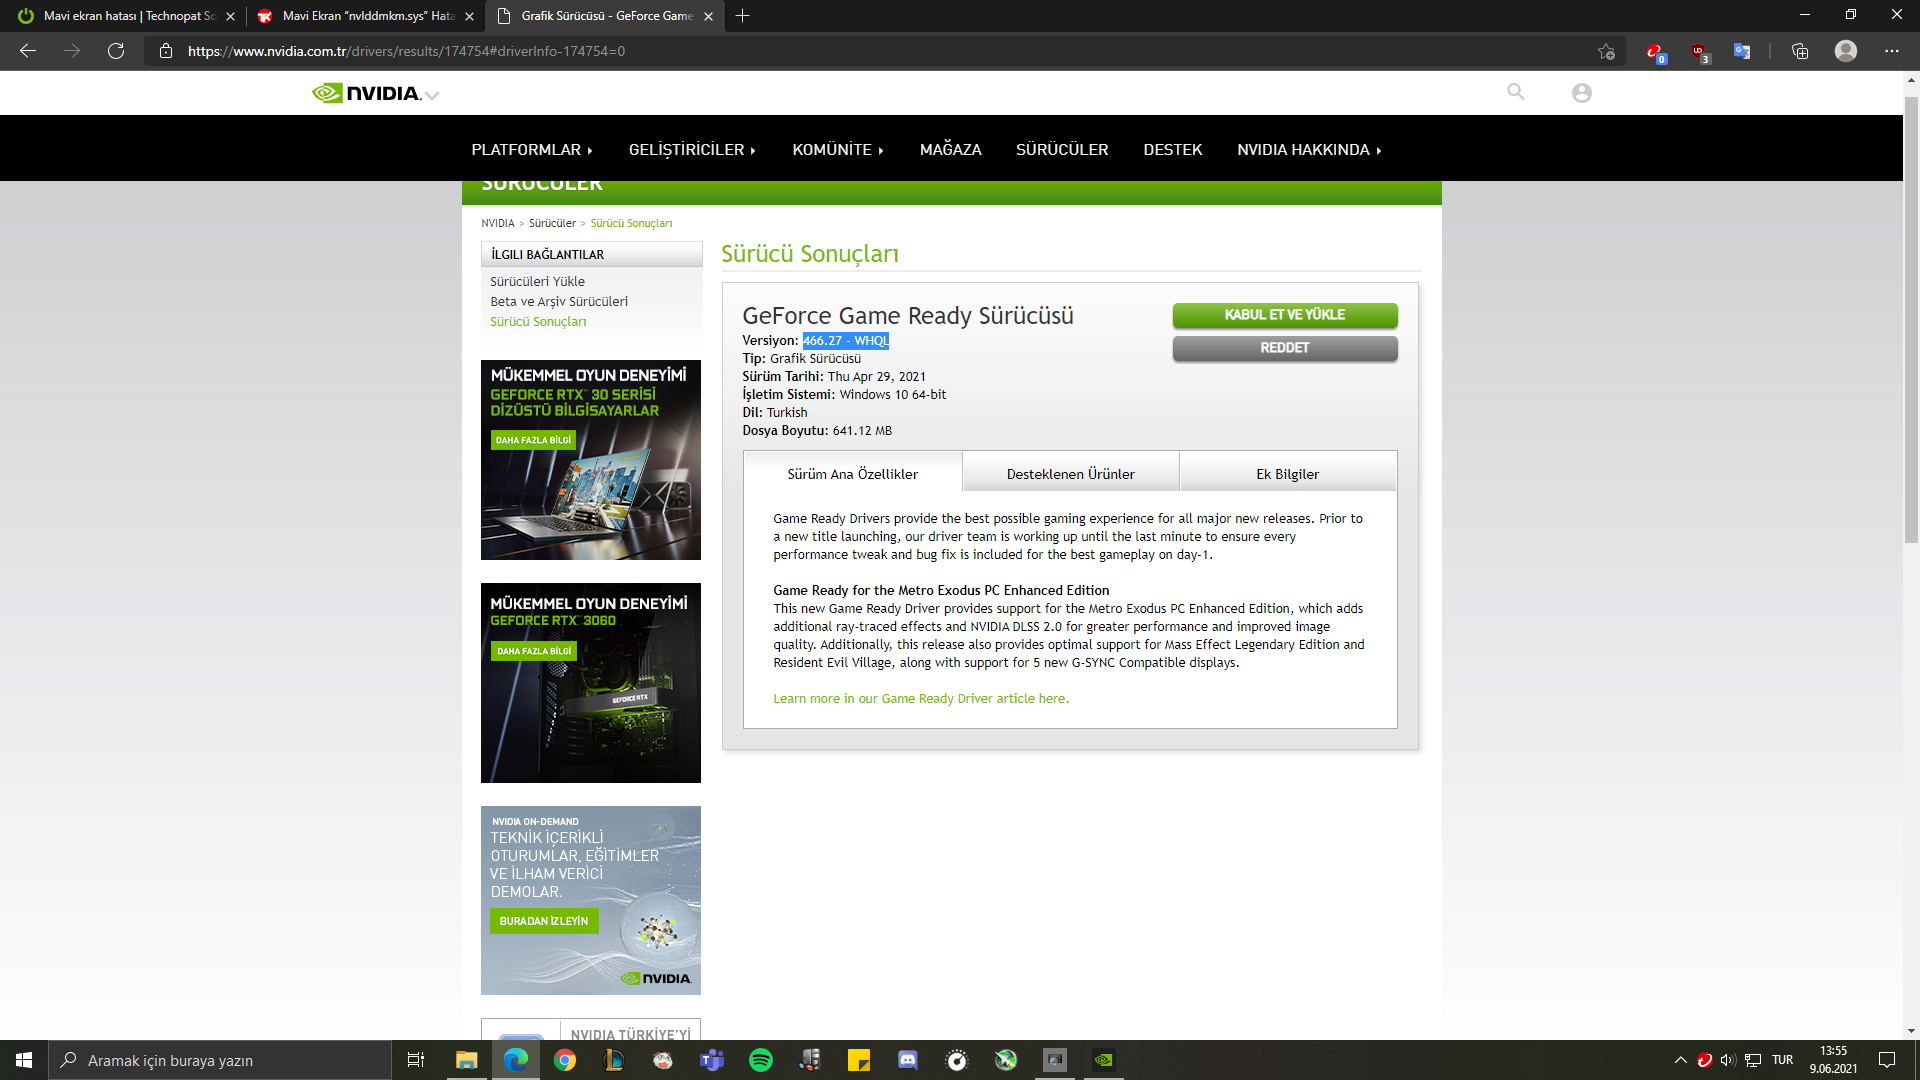This screenshot has width=1920, height=1080.
Task: Expand the PLATFORMLAR menu
Action: click(x=532, y=149)
